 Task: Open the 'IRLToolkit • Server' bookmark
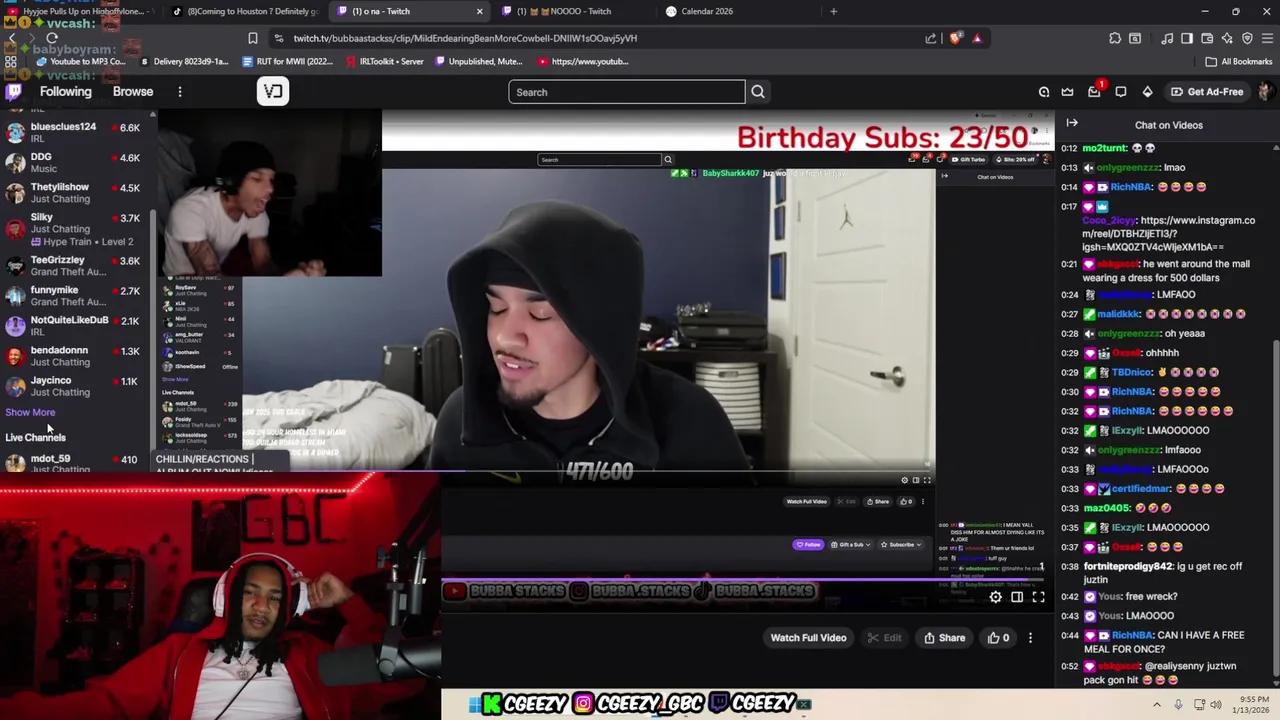tap(383, 61)
